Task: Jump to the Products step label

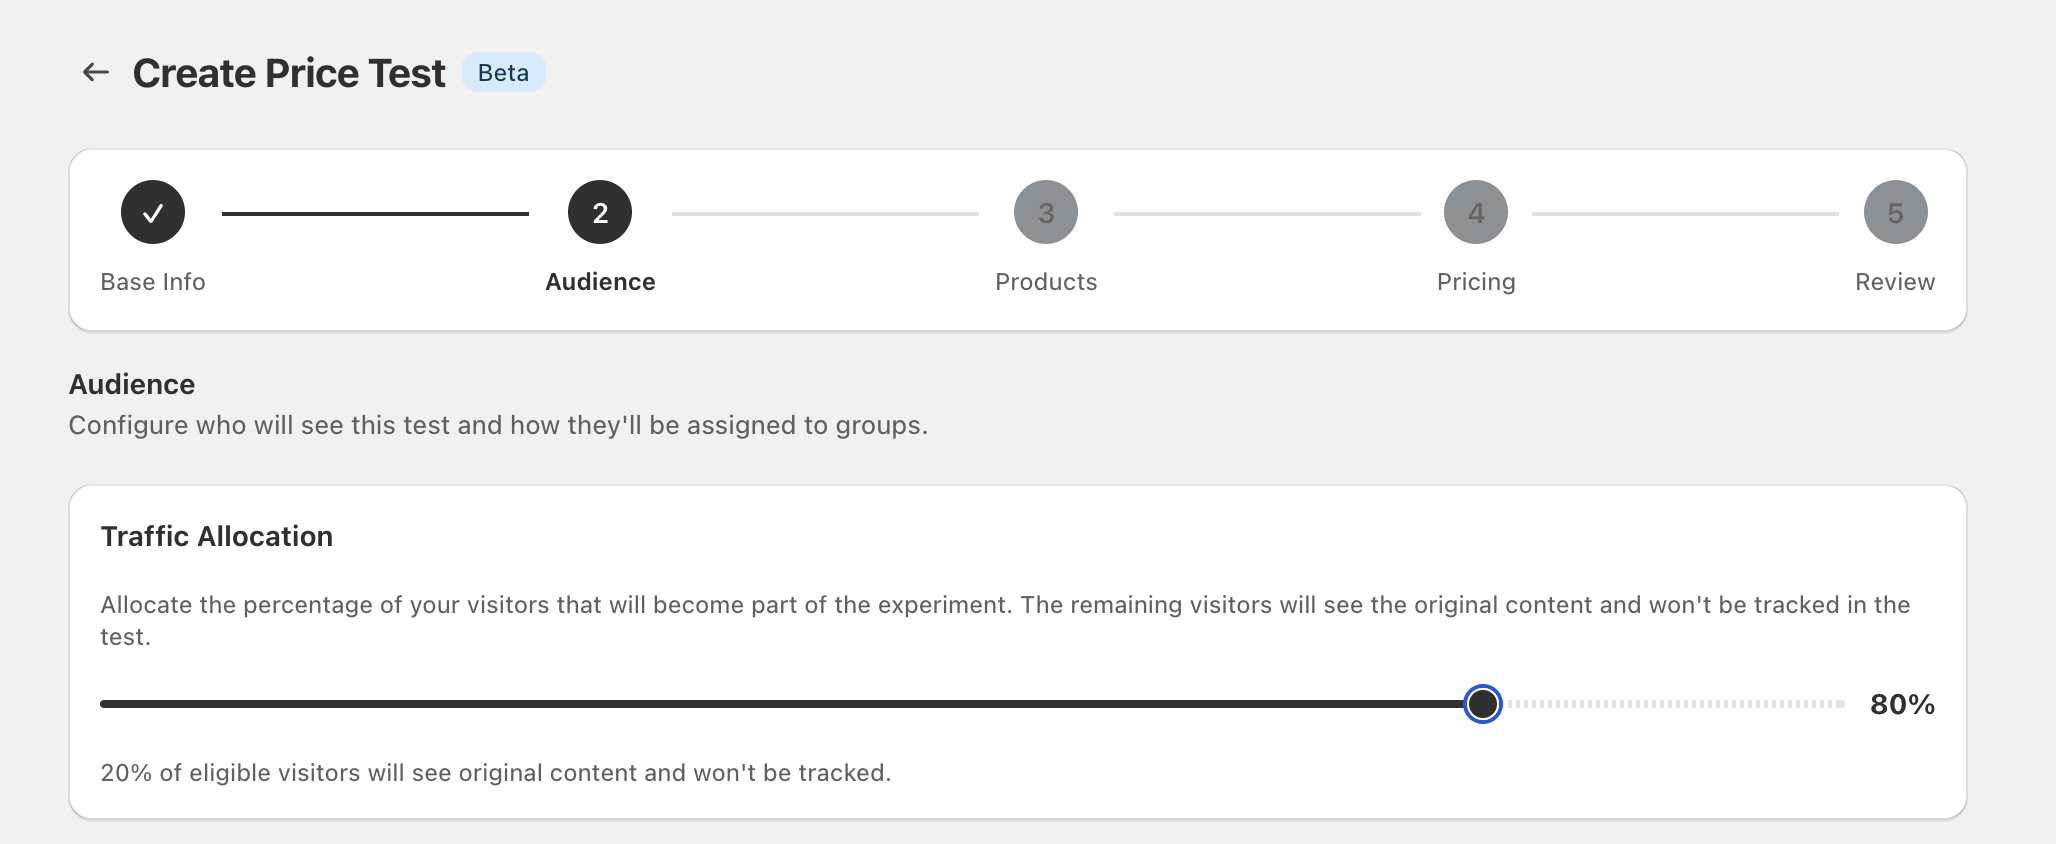Action: tap(1046, 282)
